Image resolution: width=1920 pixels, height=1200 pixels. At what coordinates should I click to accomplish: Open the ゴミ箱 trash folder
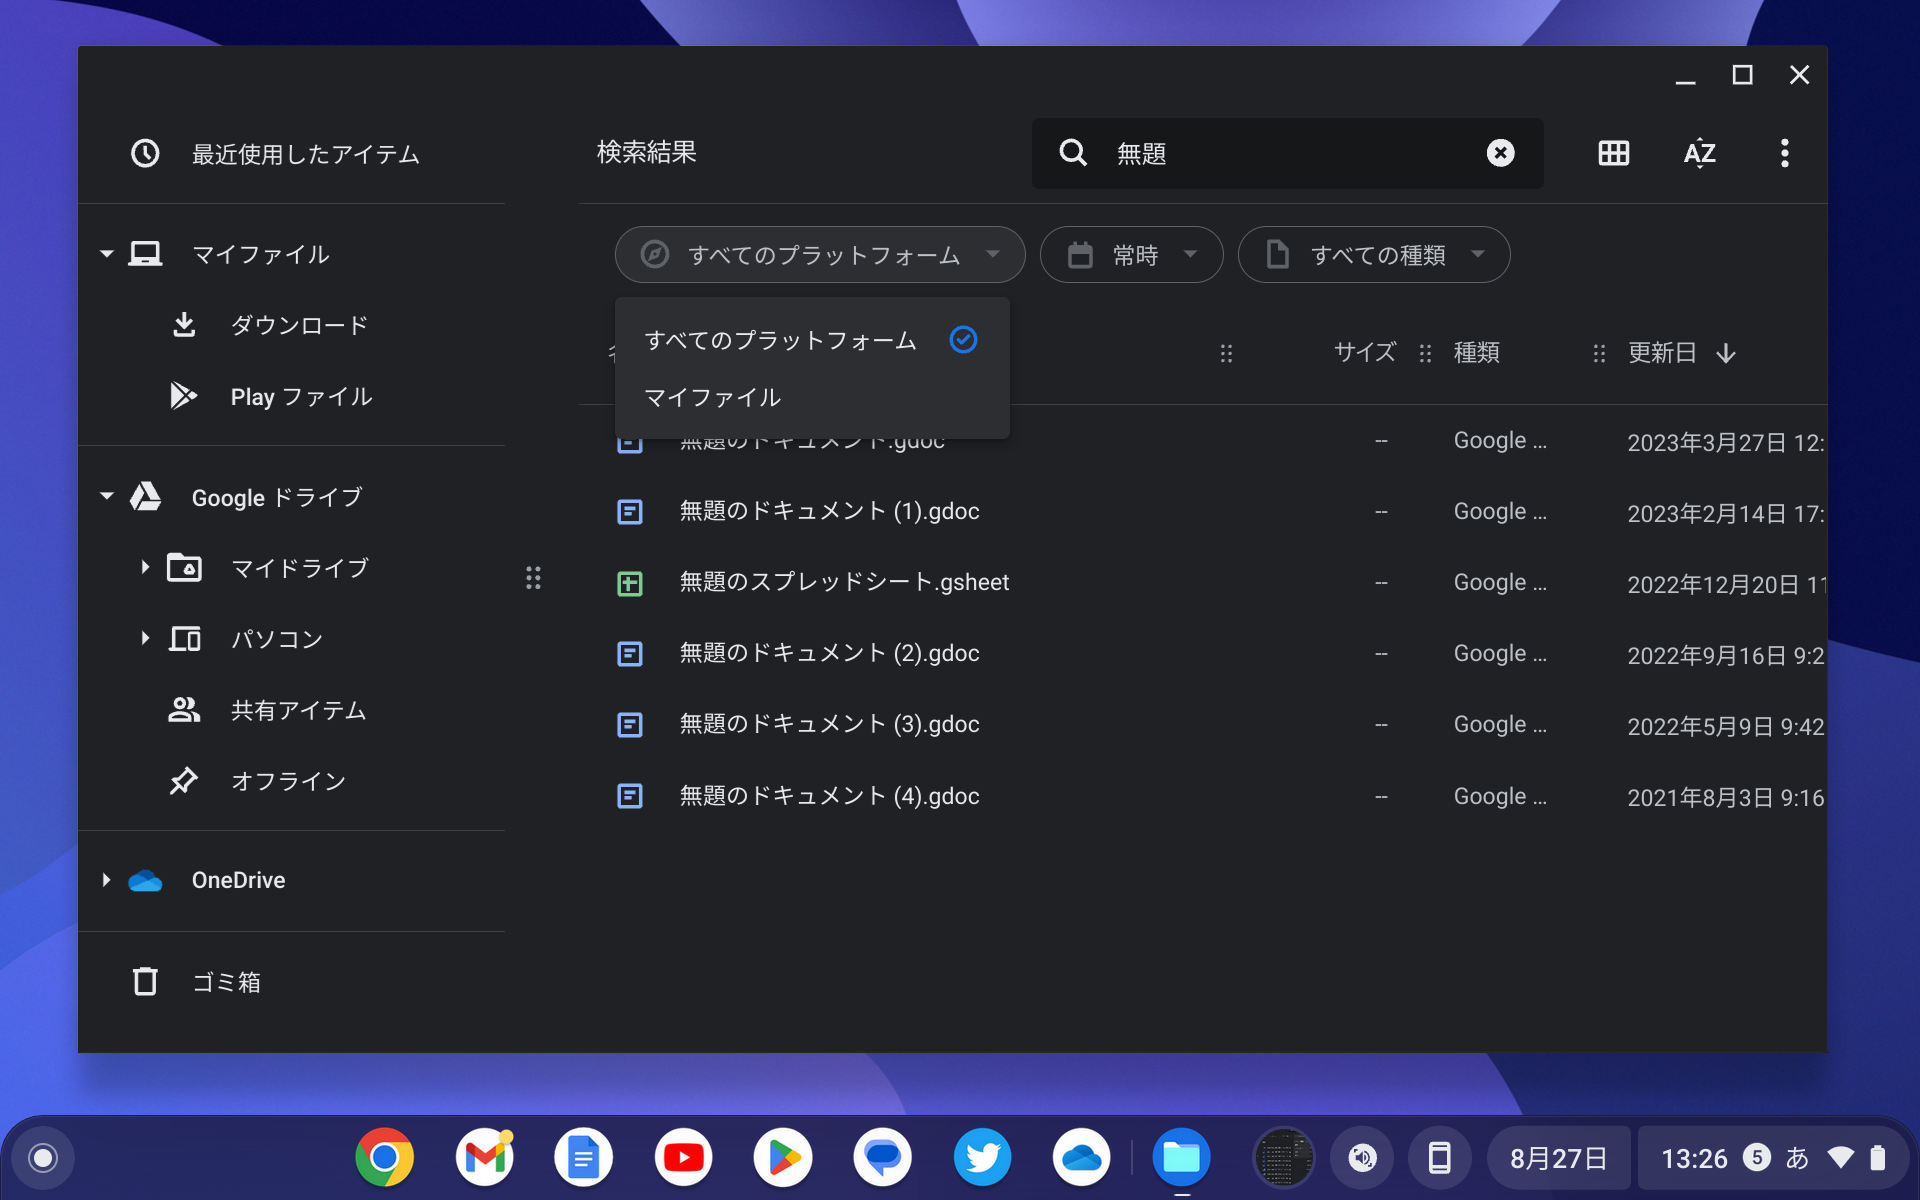click(x=227, y=982)
